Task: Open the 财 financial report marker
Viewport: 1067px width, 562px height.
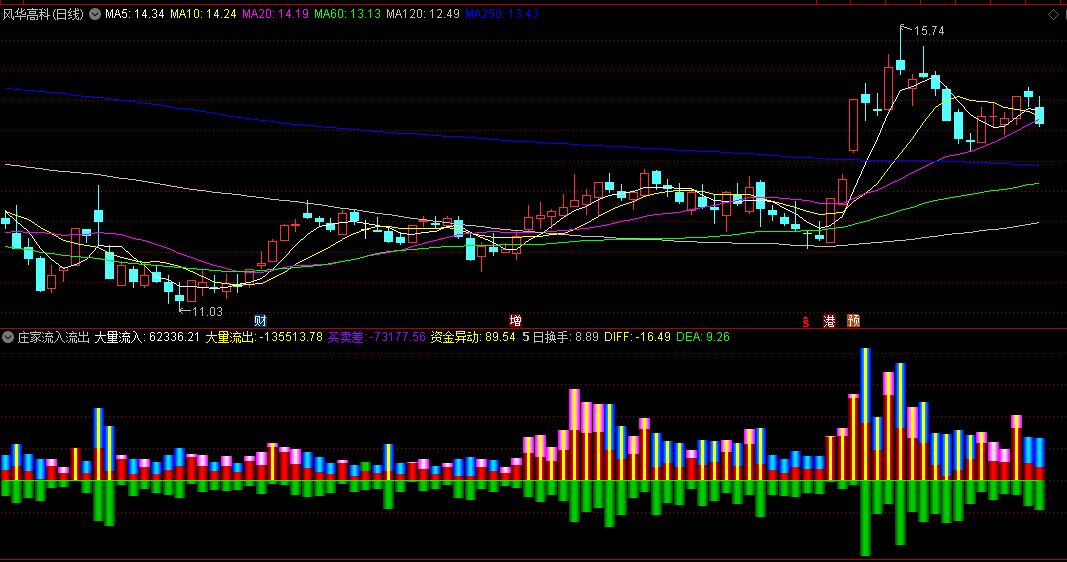Action: (x=260, y=320)
